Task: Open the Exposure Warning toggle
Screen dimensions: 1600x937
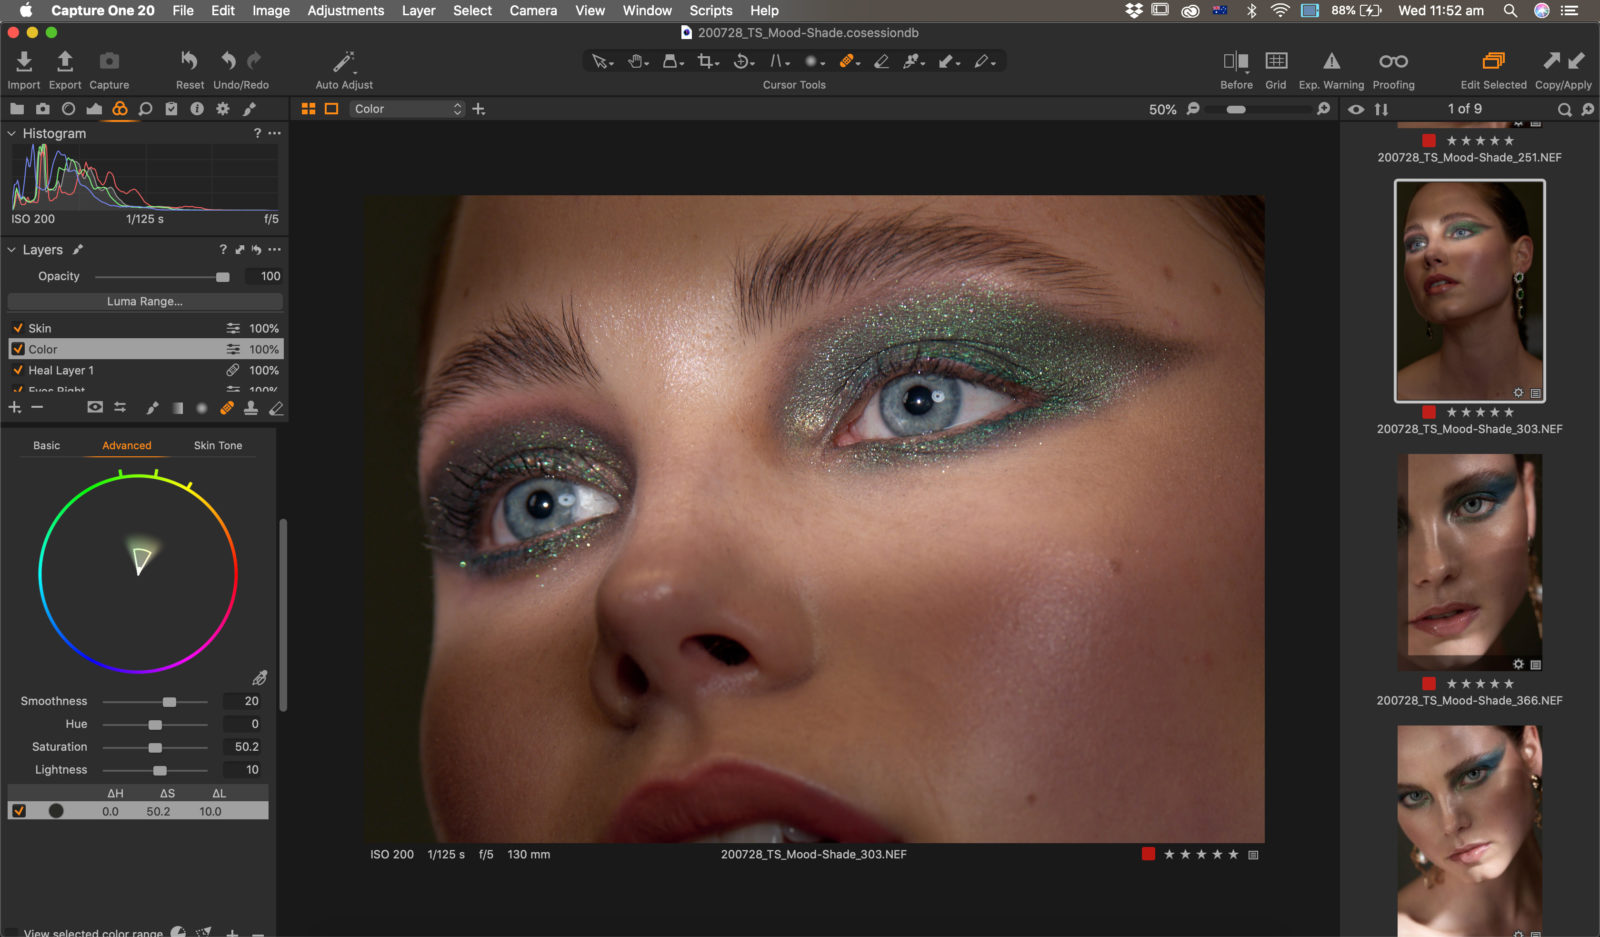Action: (1331, 62)
